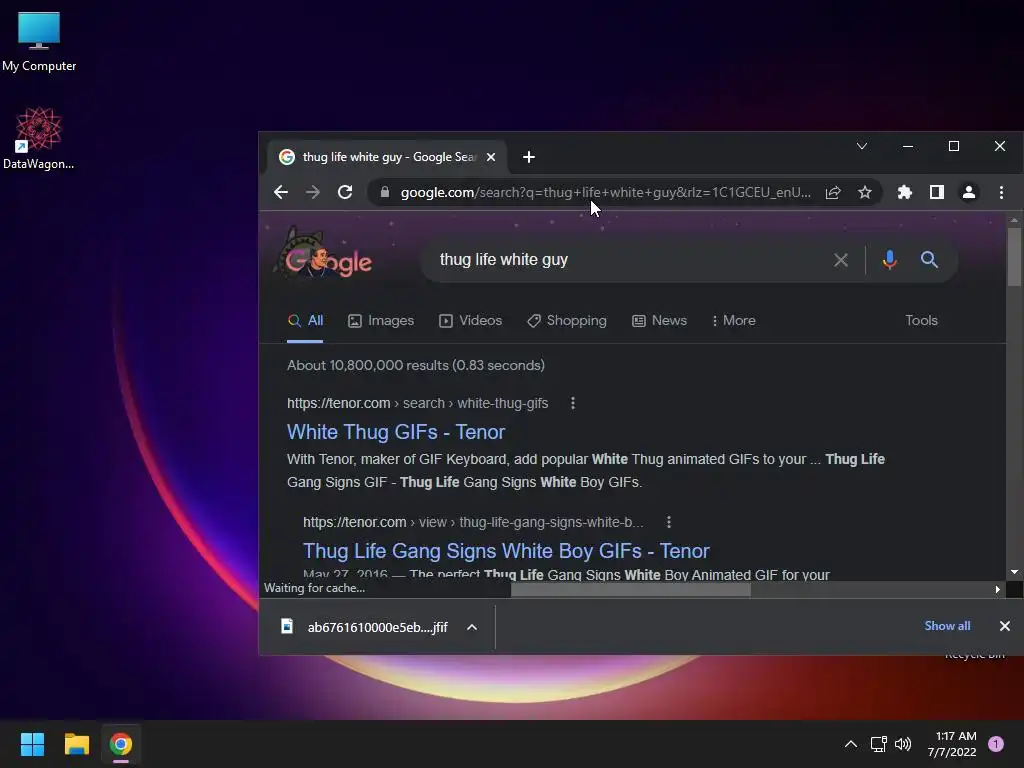Open the notification badge in the tray
Image resolution: width=1024 pixels, height=768 pixels.
pyautogui.click(x=996, y=744)
